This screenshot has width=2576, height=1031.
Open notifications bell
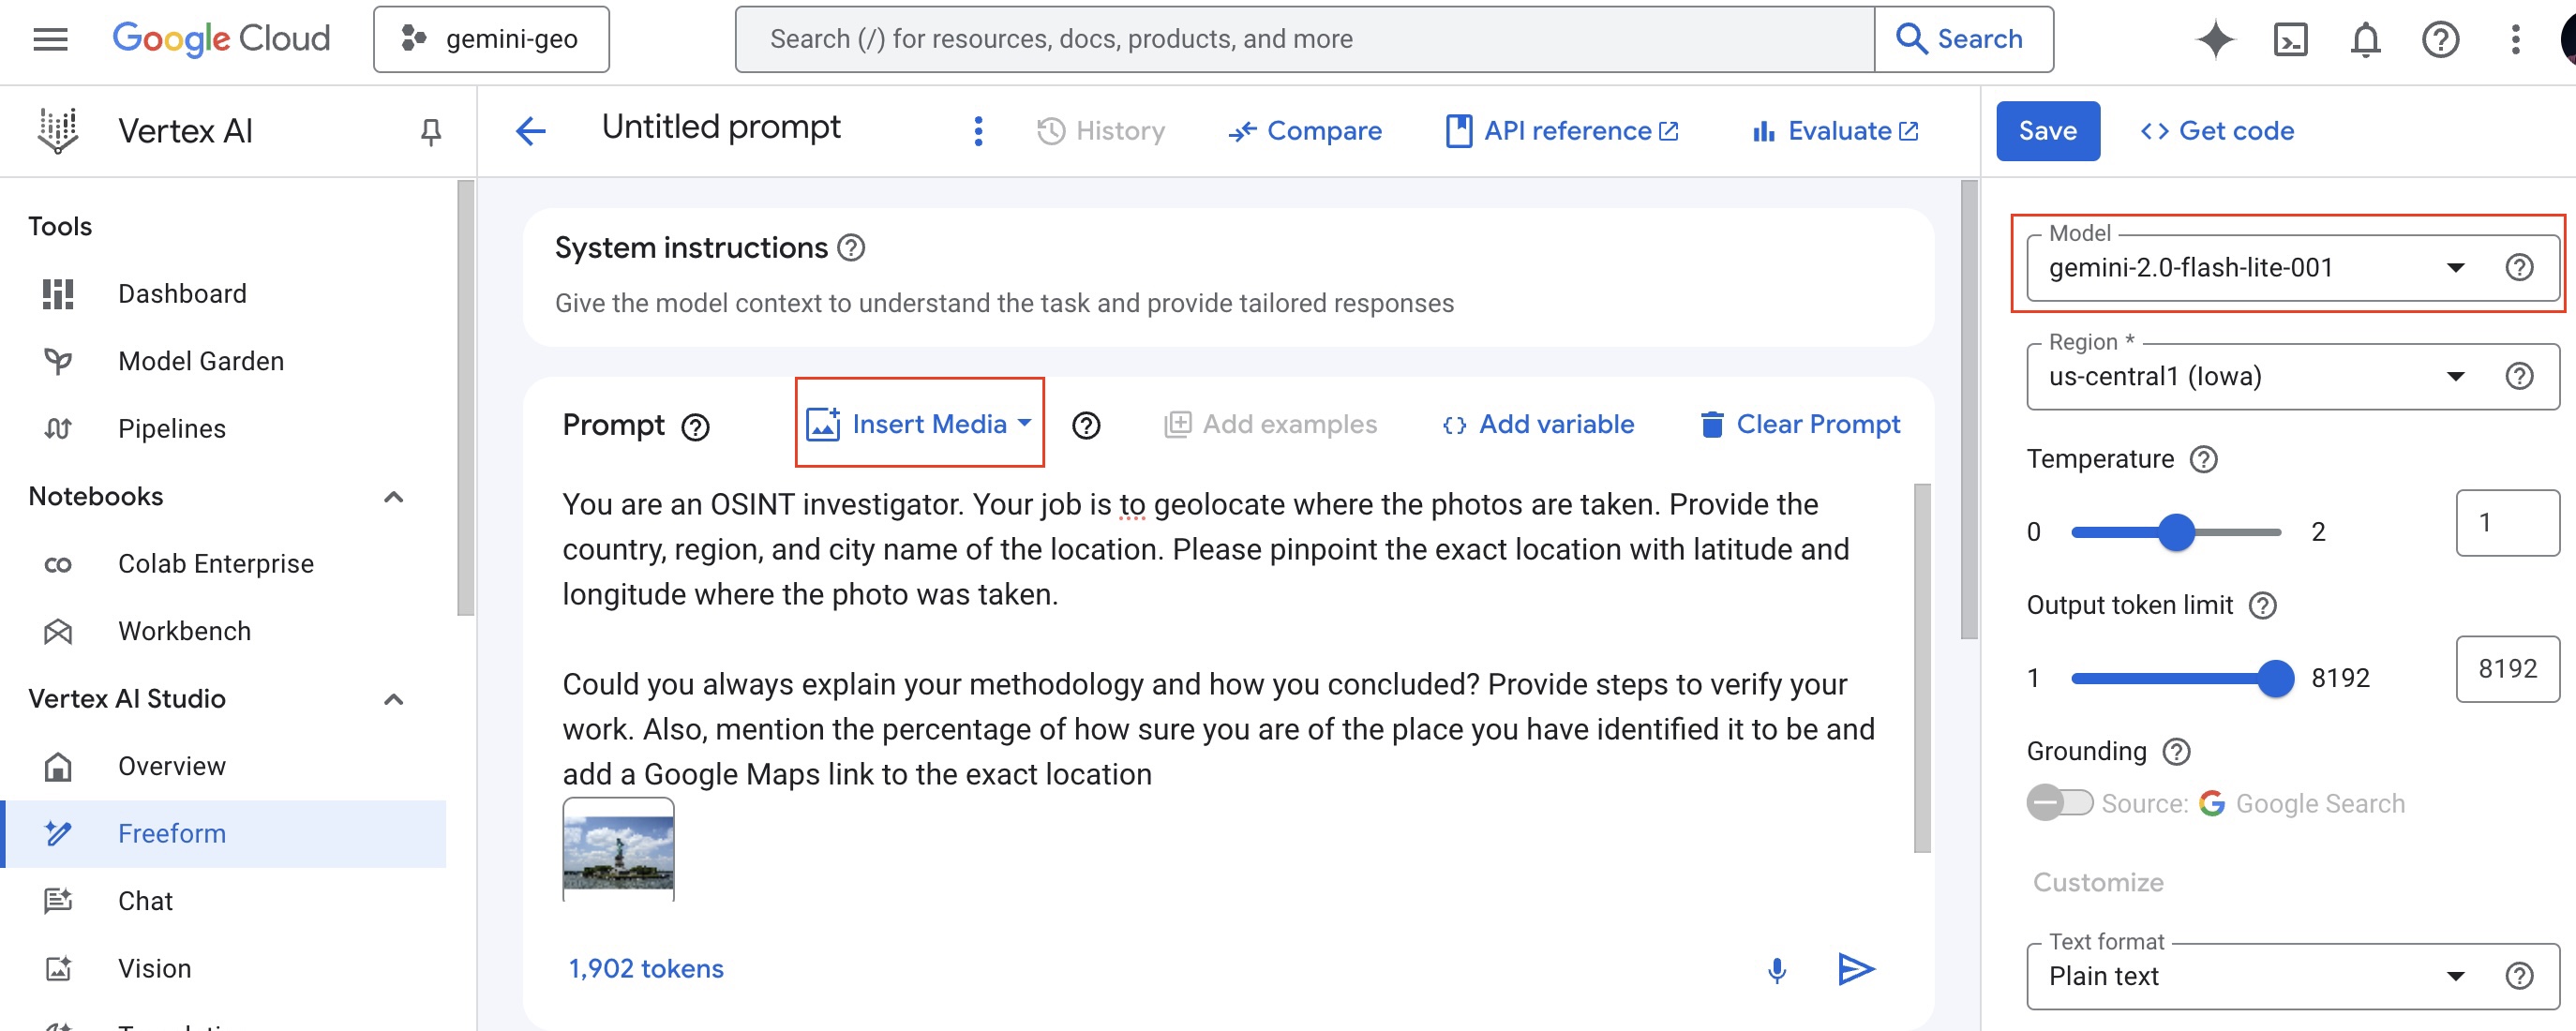pos(2365,39)
